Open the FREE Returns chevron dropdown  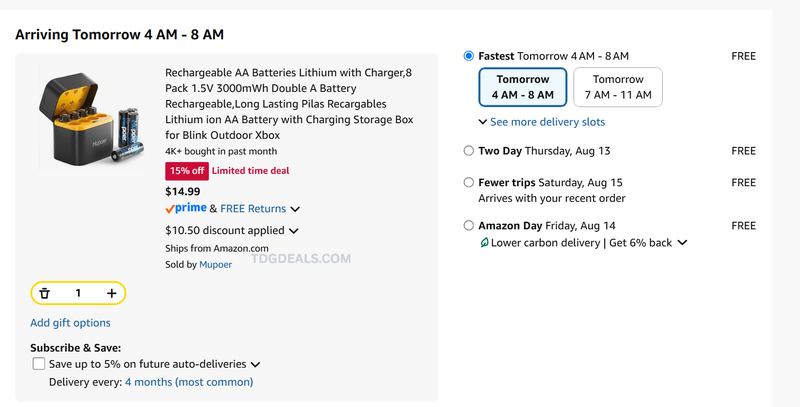tap(295, 209)
